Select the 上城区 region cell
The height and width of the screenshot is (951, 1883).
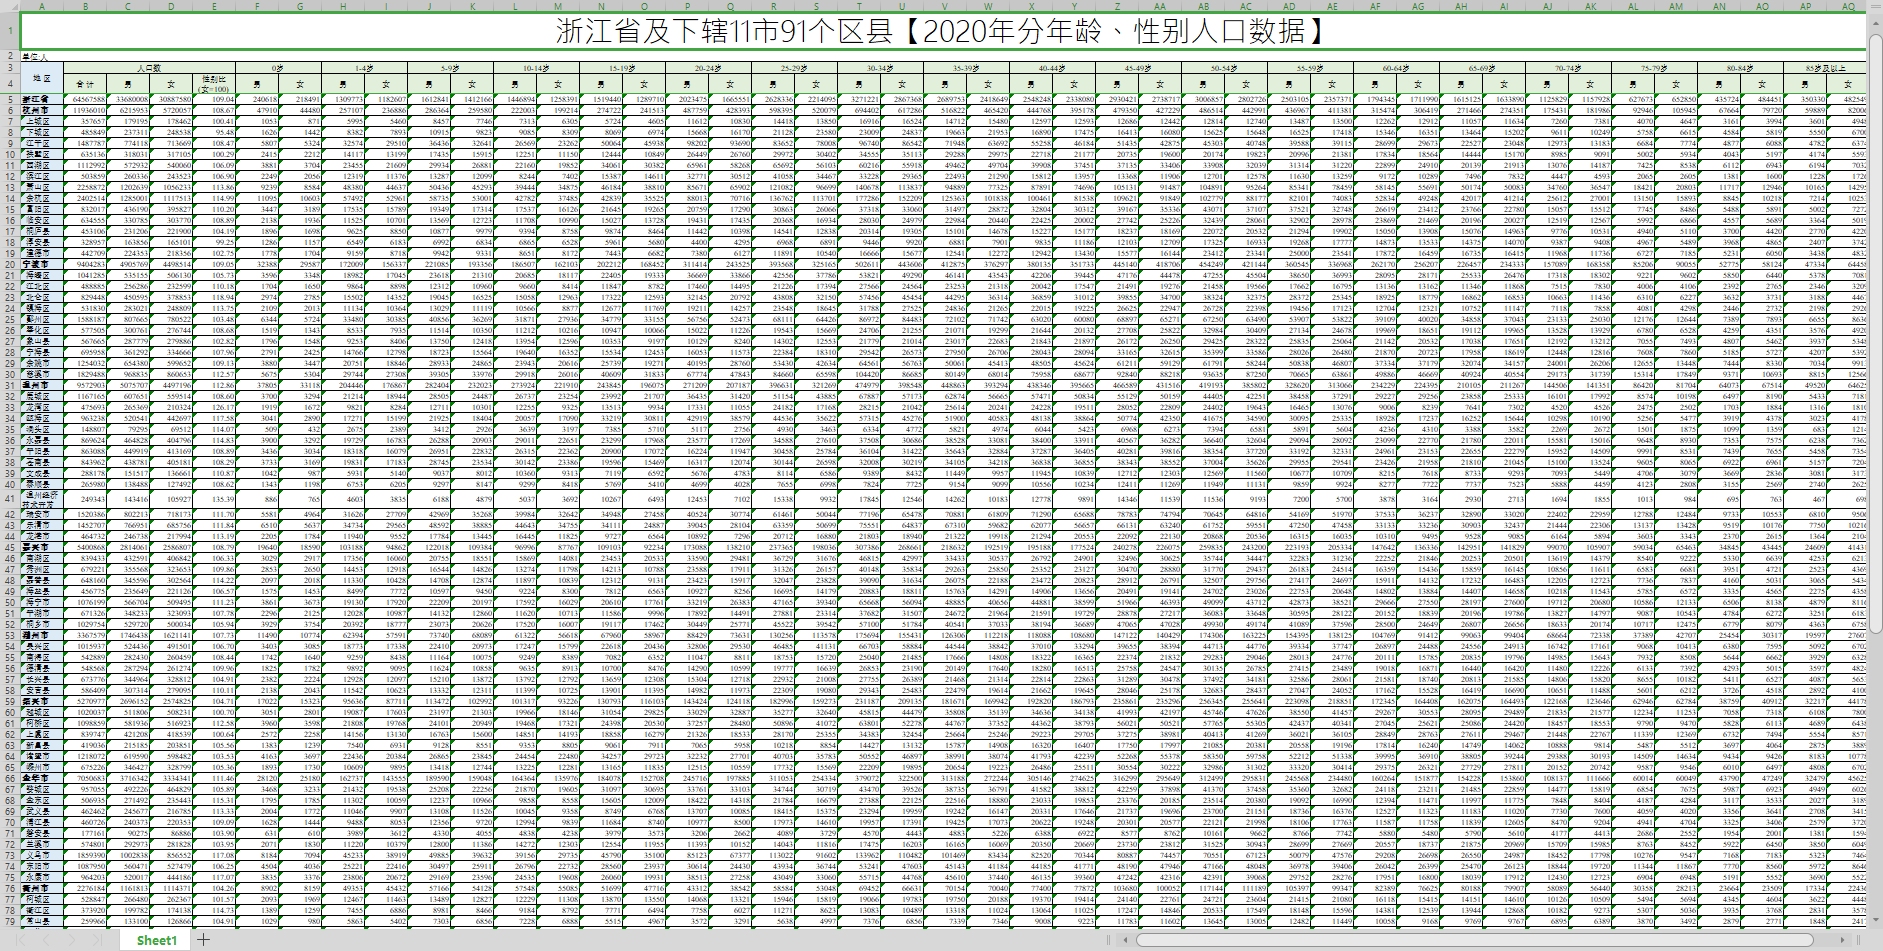pyautogui.click(x=41, y=121)
